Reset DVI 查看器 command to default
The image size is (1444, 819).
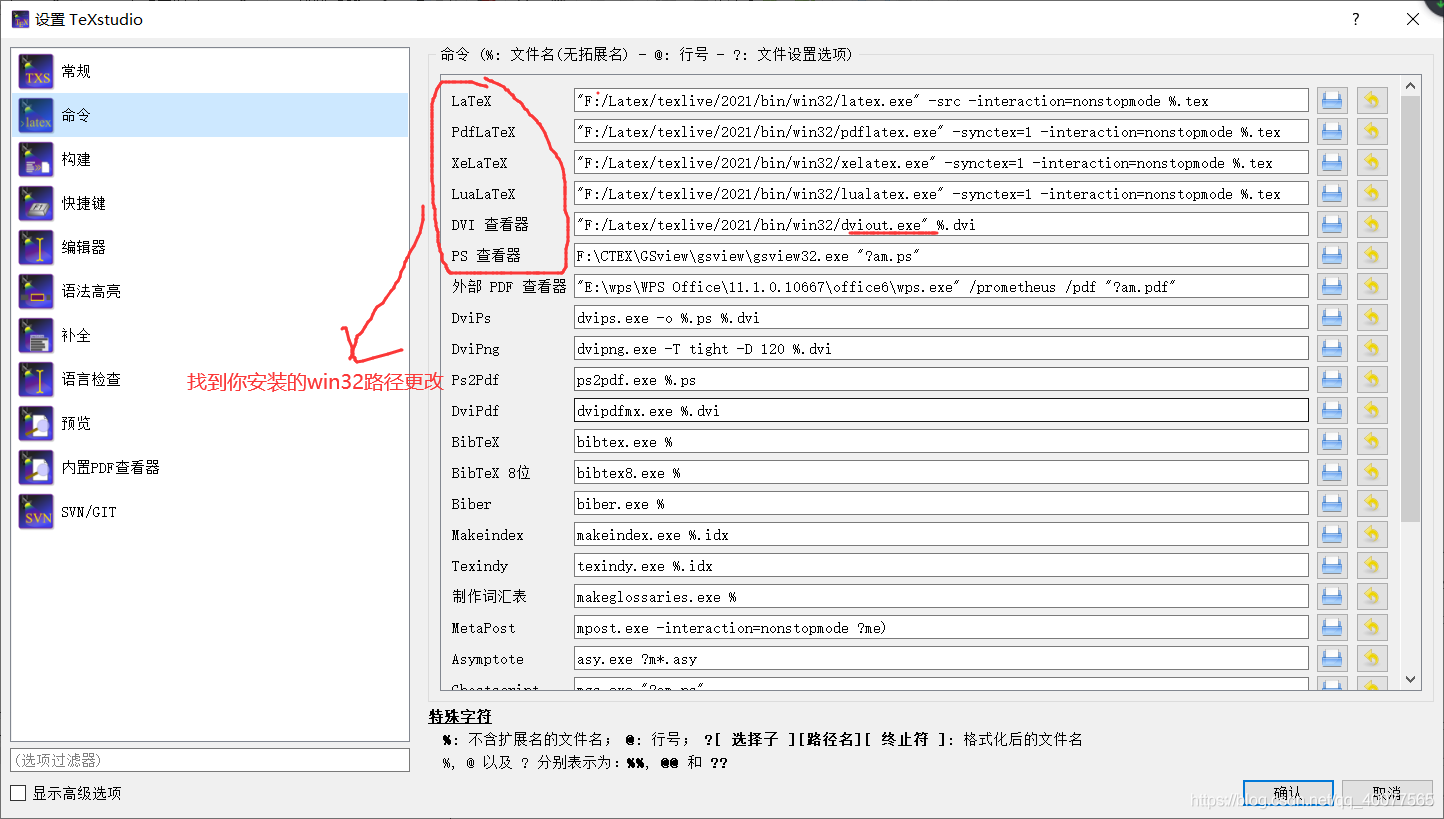[1372, 224]
